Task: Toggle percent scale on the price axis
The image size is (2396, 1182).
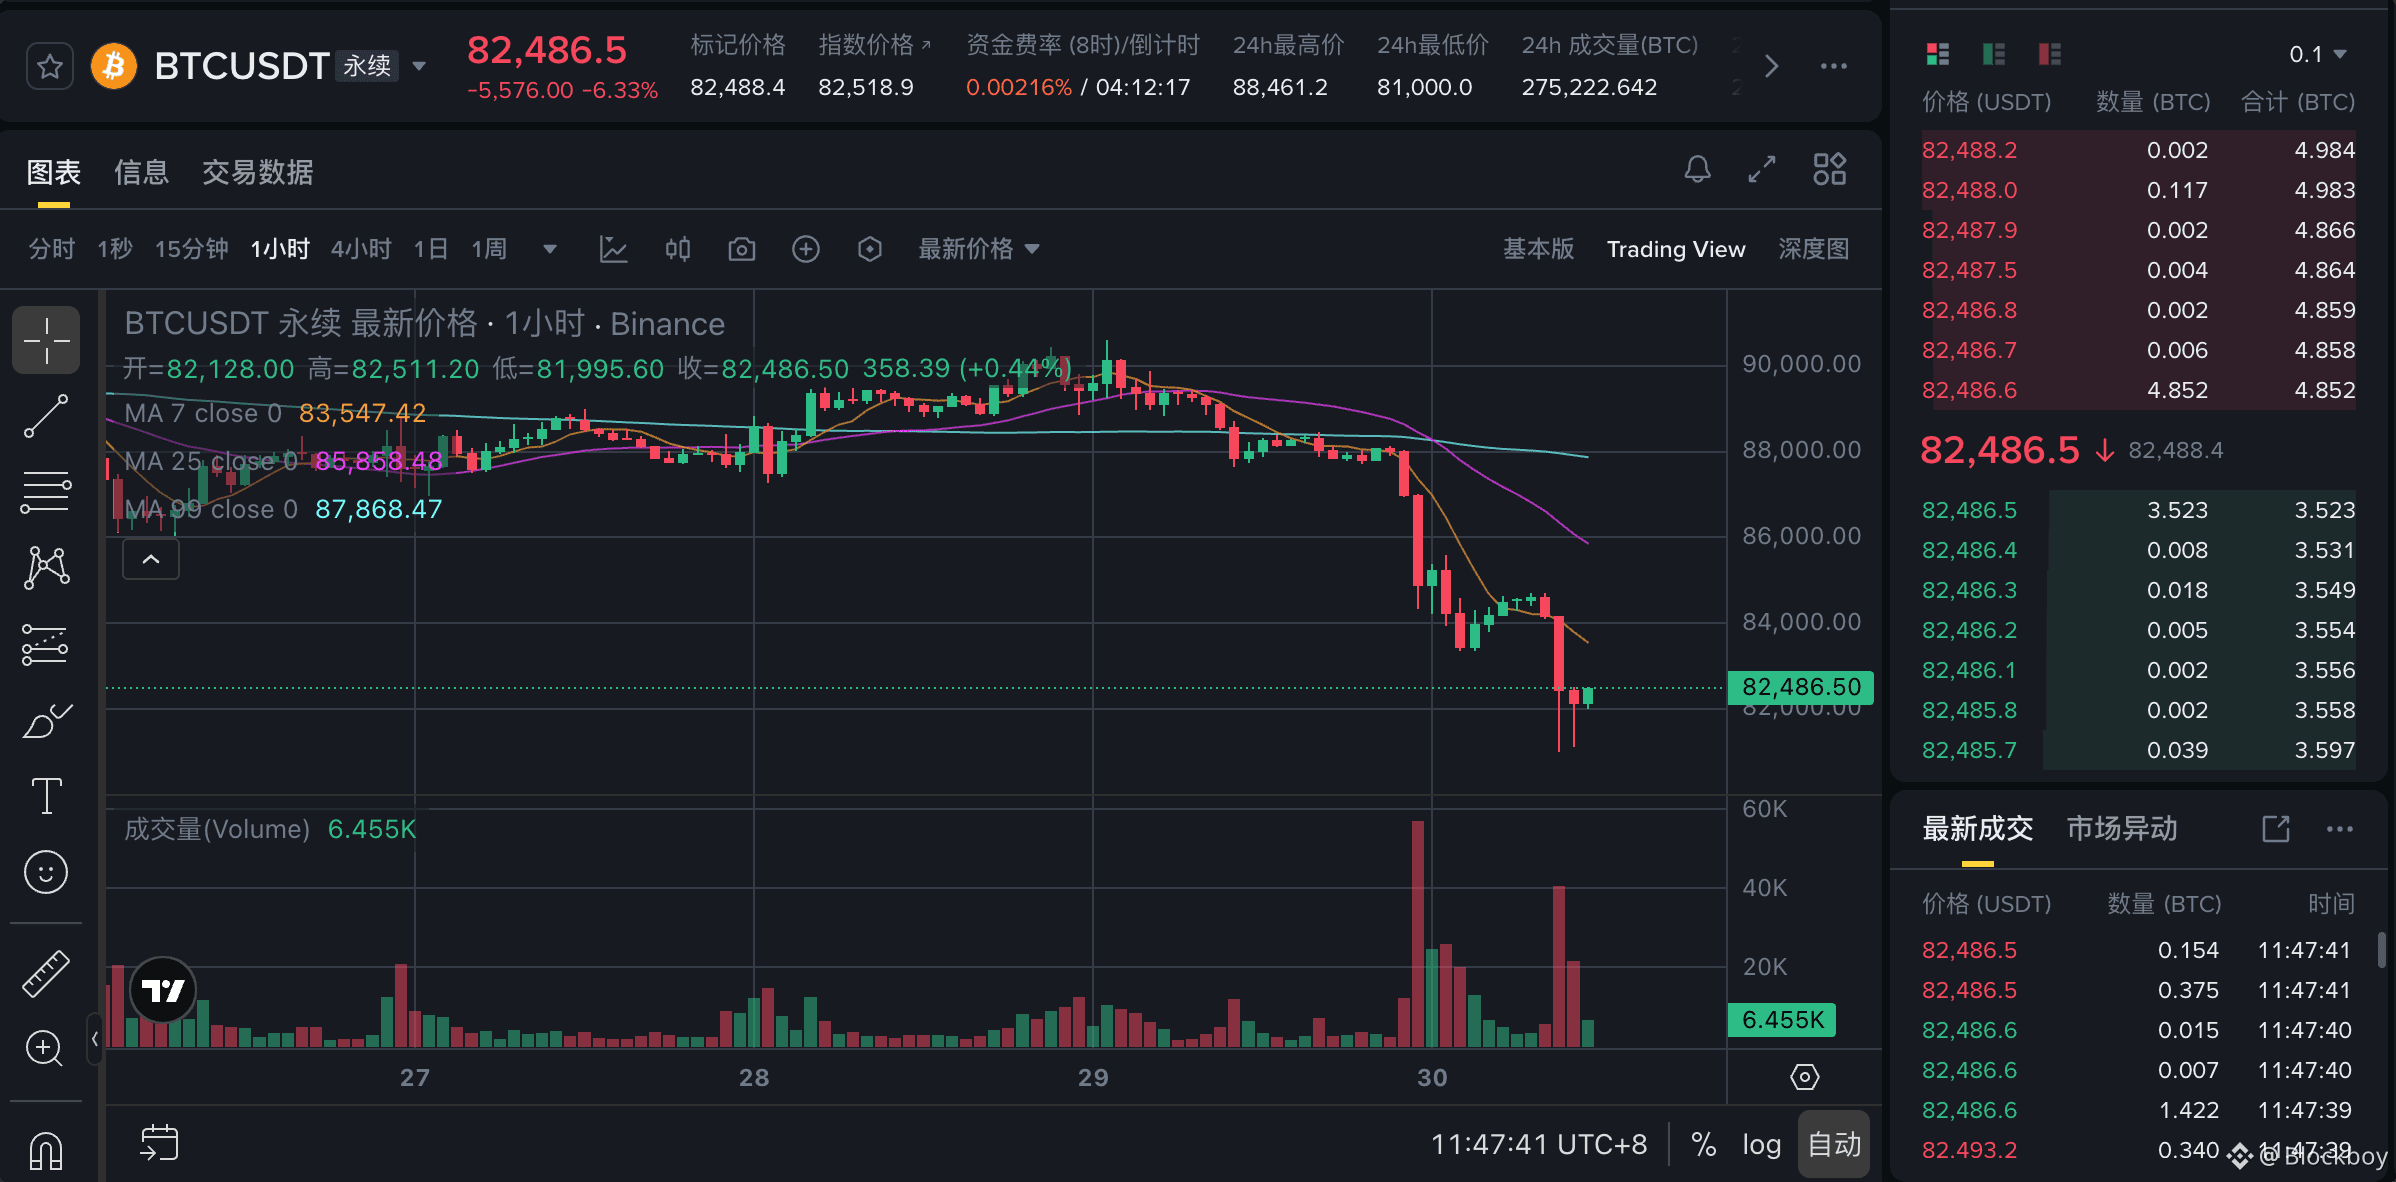Action: point(1703,1144)
